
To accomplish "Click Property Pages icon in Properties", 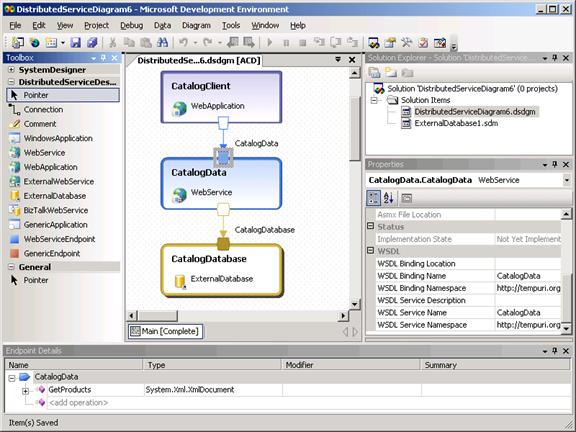I will [x=406, y=198].
